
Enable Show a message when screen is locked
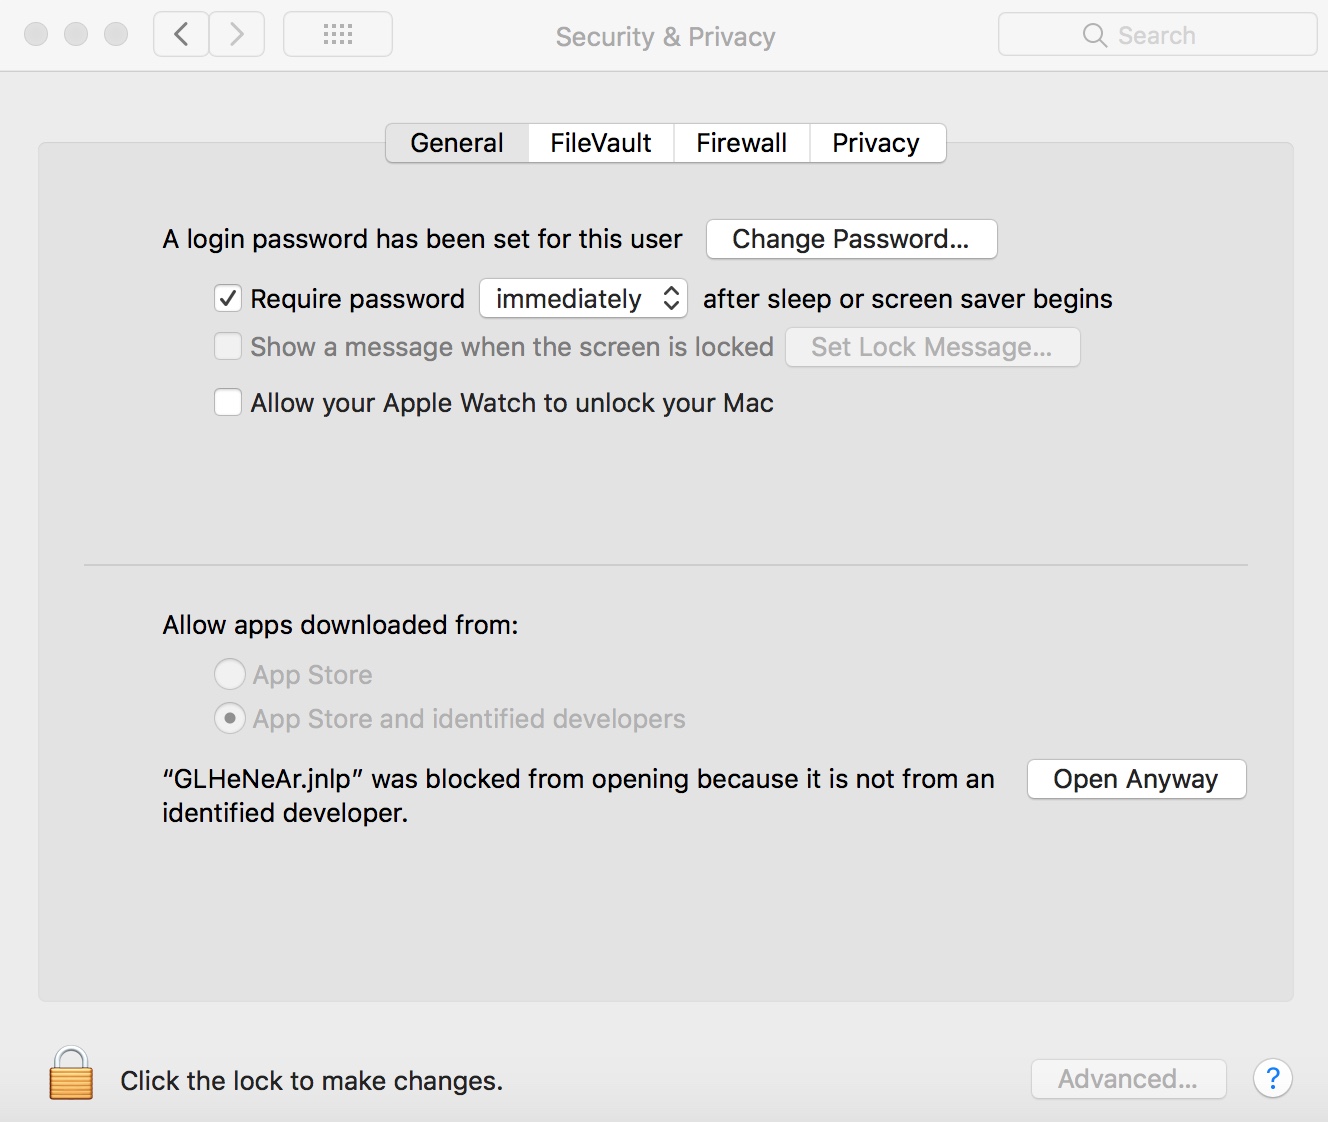[x=228, y=346]
